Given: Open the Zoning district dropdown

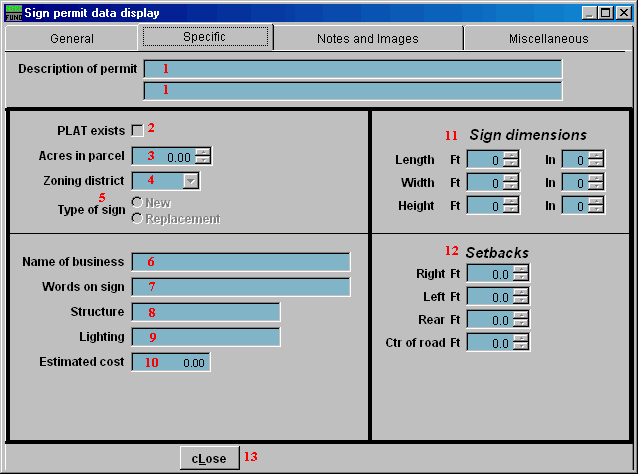Looking at the screenshot, I should coord(191,181).
